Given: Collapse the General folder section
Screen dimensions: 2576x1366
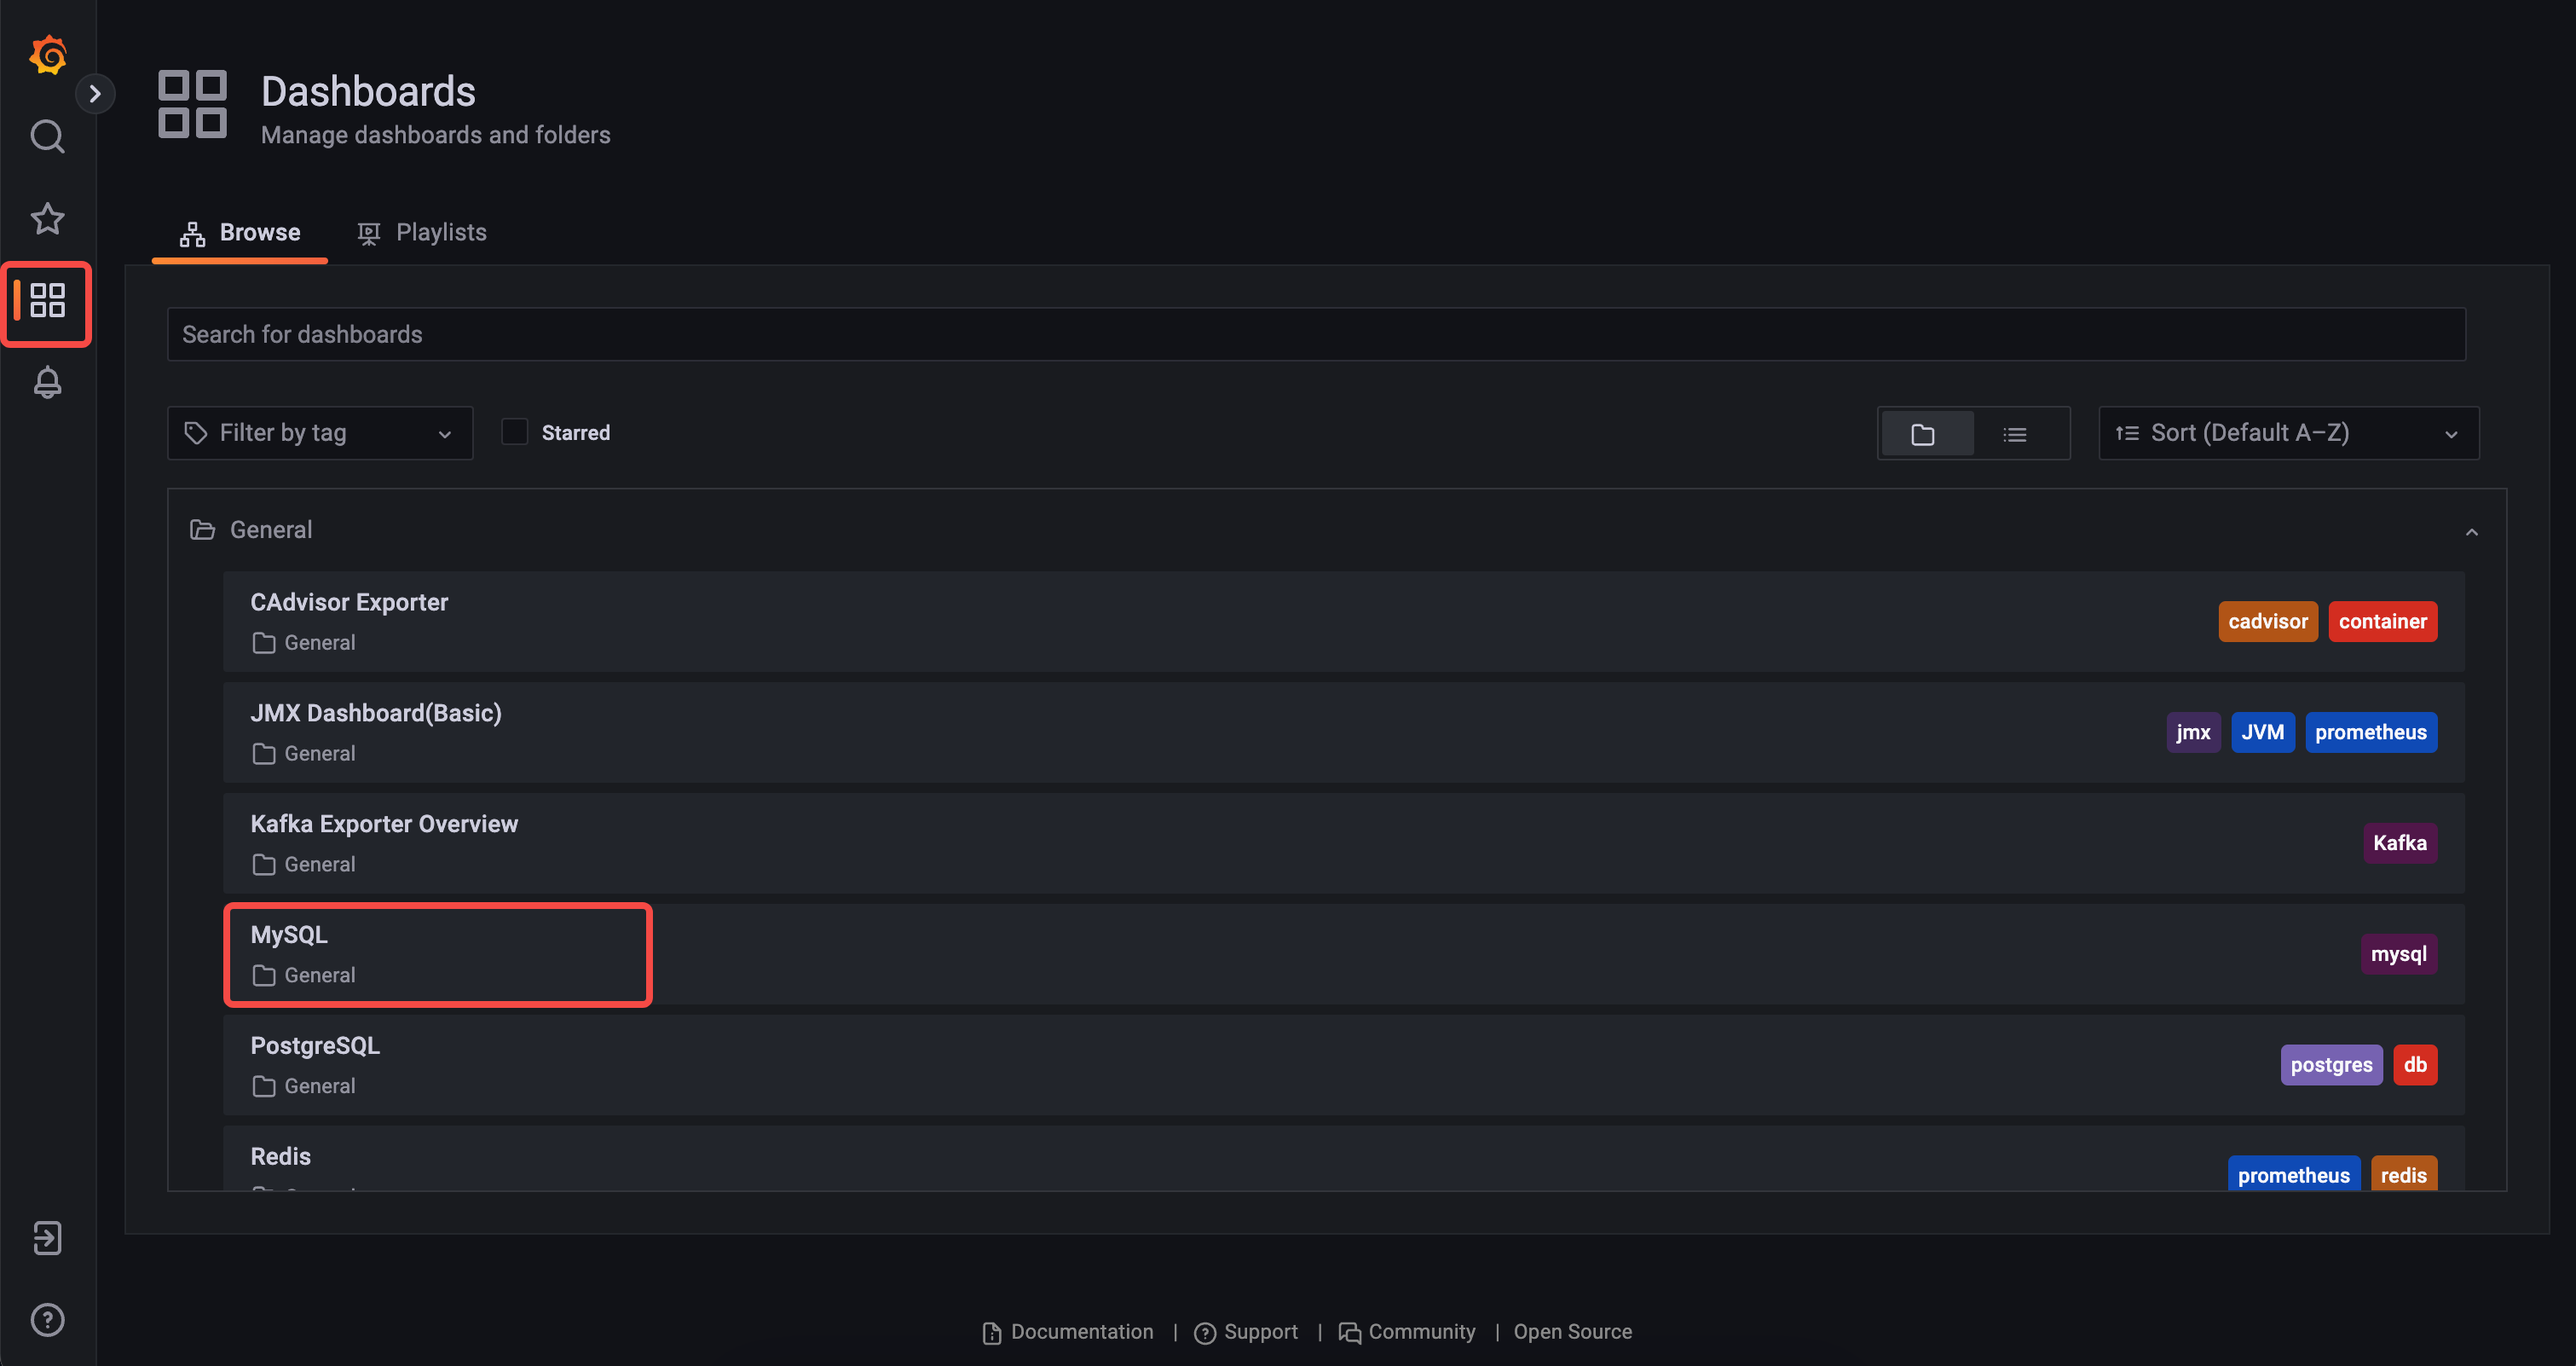Looking at the screenshot, I should click(x=2471, y=532).
